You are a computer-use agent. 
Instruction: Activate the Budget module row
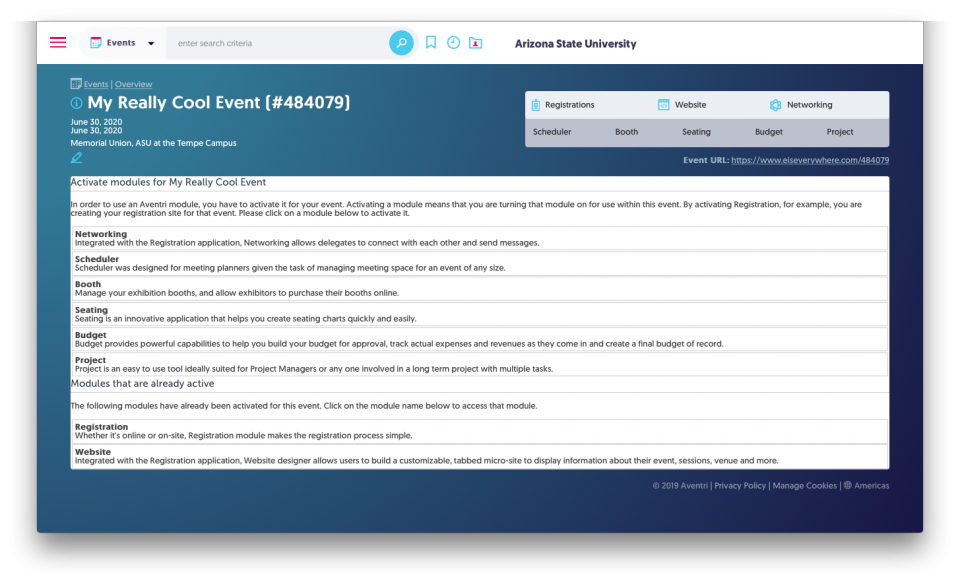[x=479, y=339]
